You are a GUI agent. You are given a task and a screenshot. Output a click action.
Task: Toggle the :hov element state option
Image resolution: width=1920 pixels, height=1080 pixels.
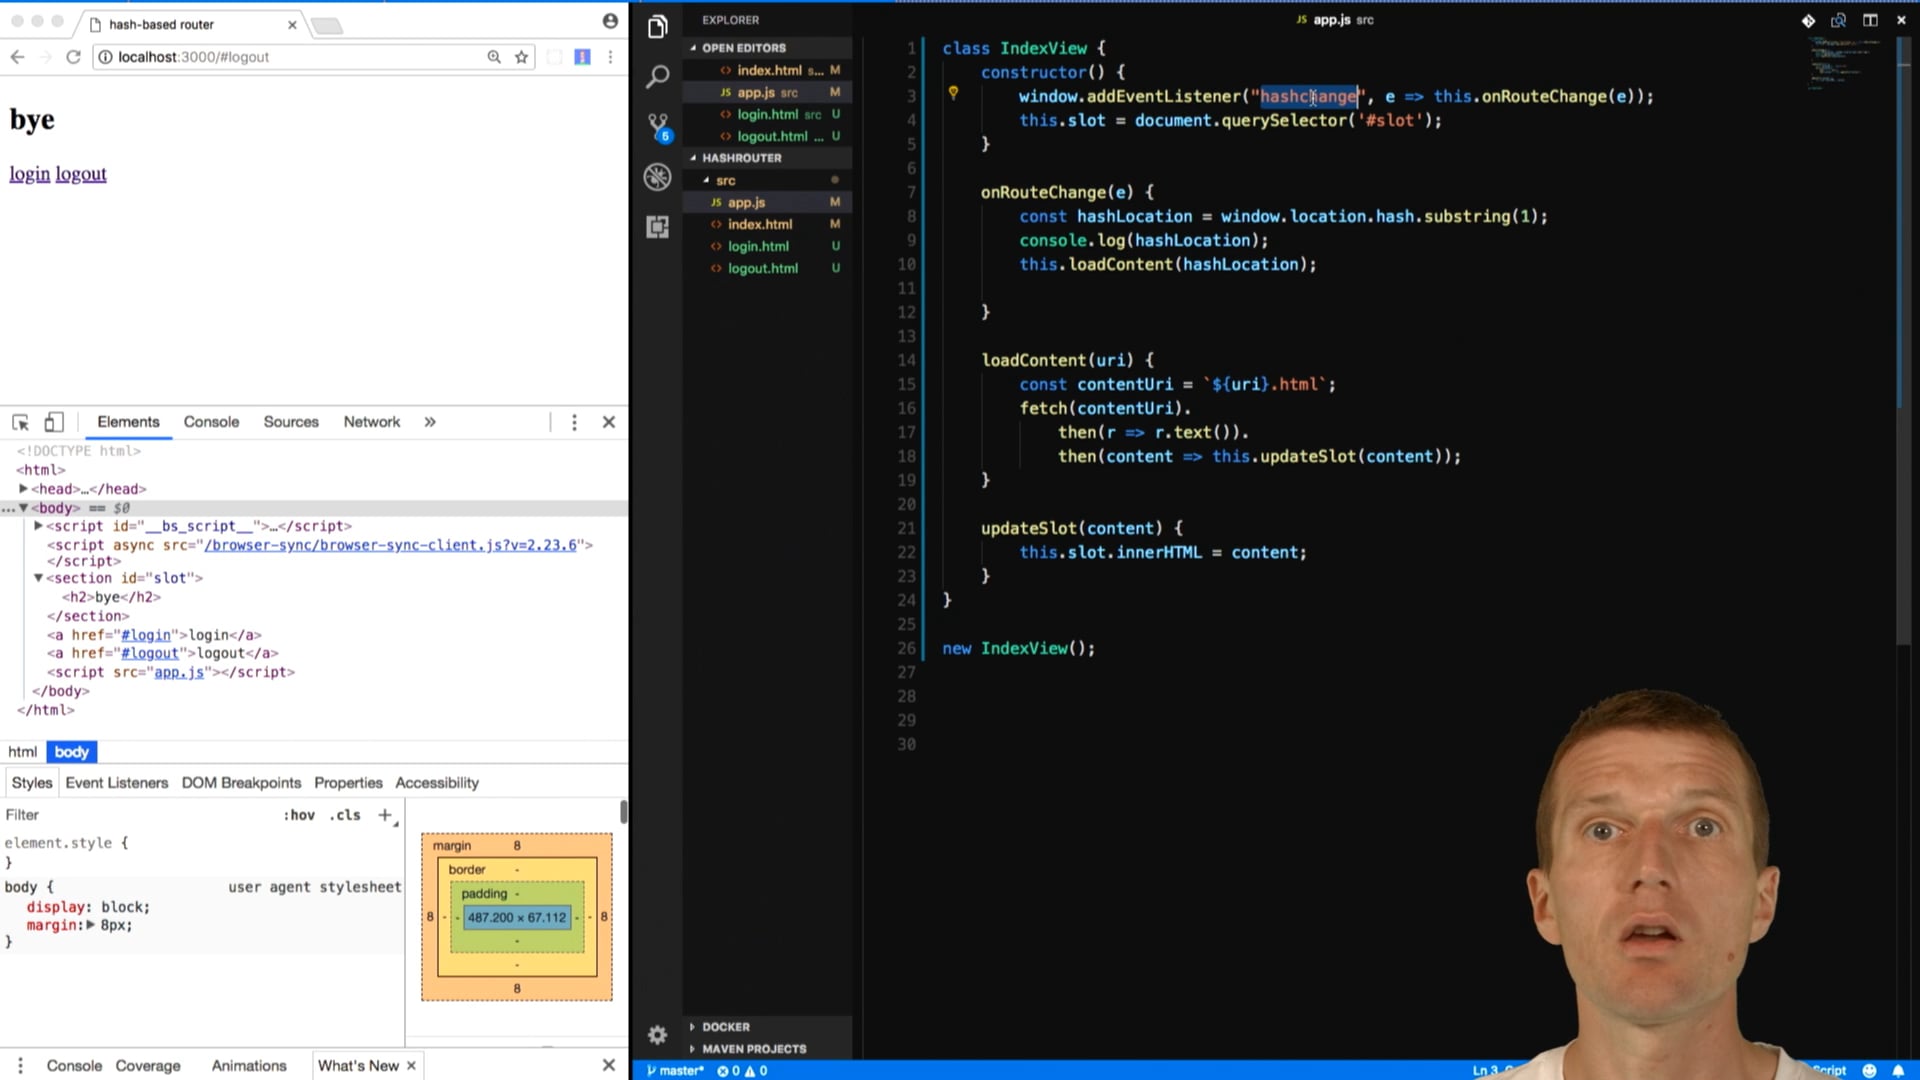pyautogui.click(x=299, y=815)
